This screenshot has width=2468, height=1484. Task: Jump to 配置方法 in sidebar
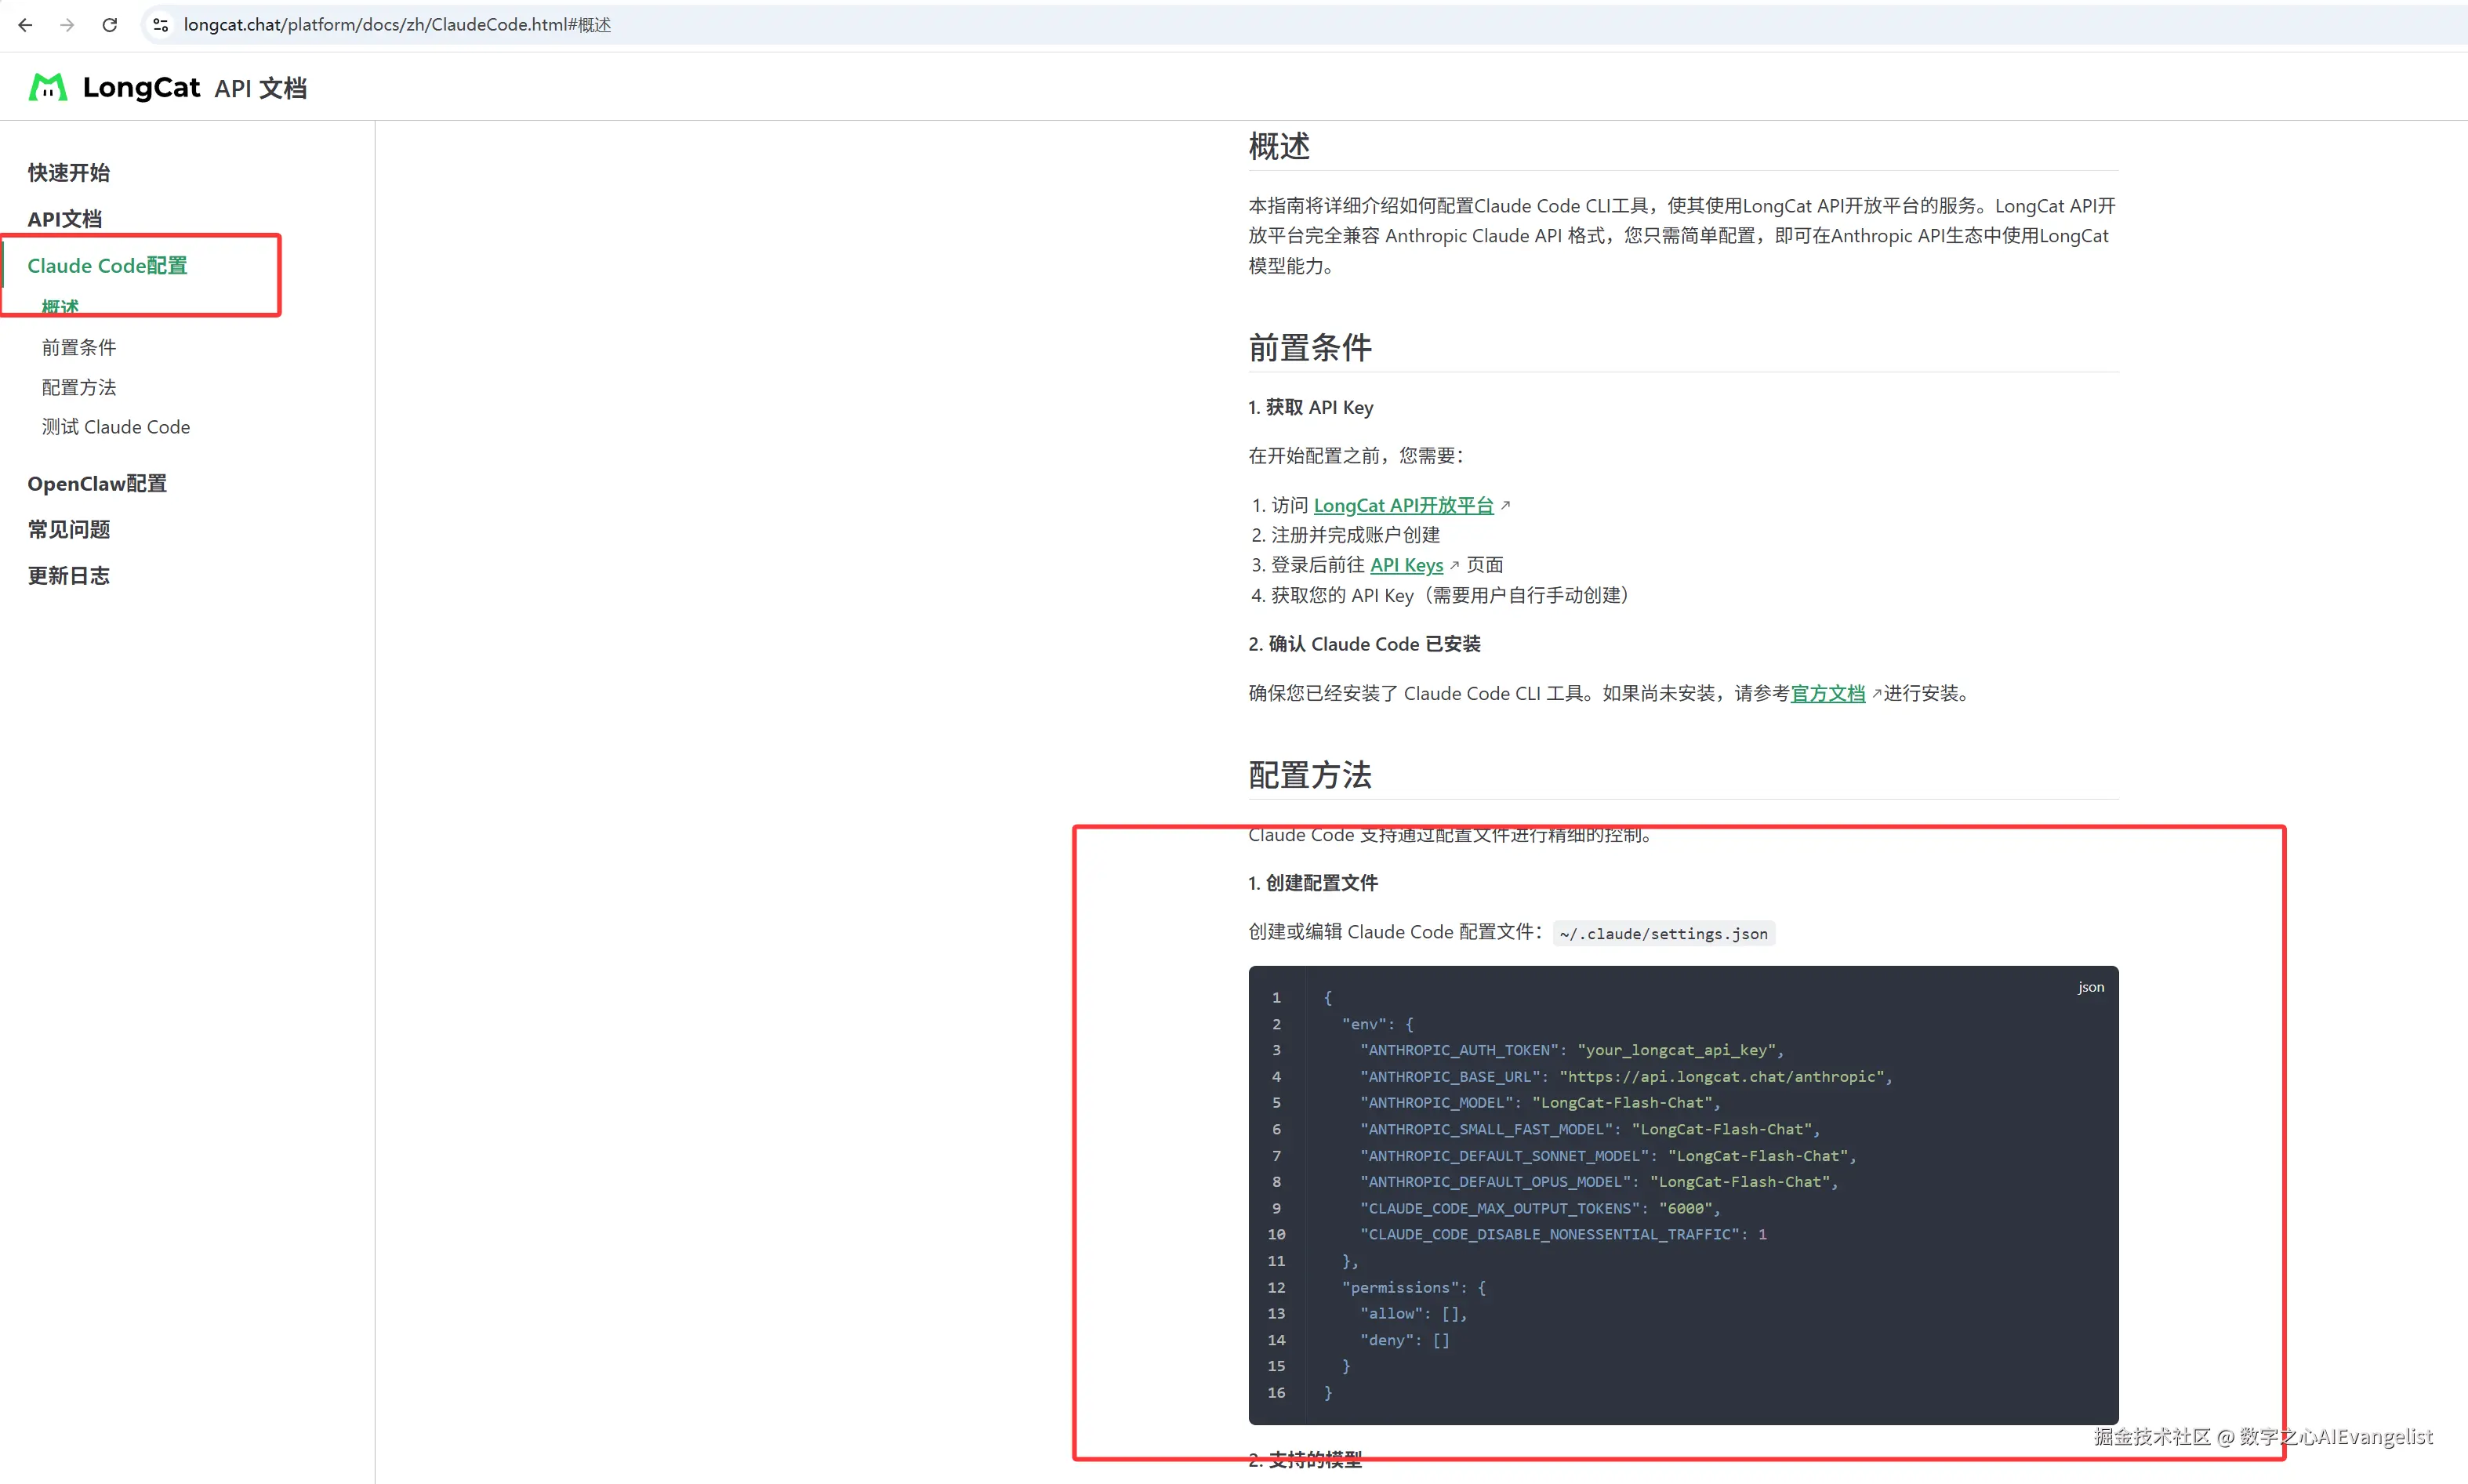point(78,387)
